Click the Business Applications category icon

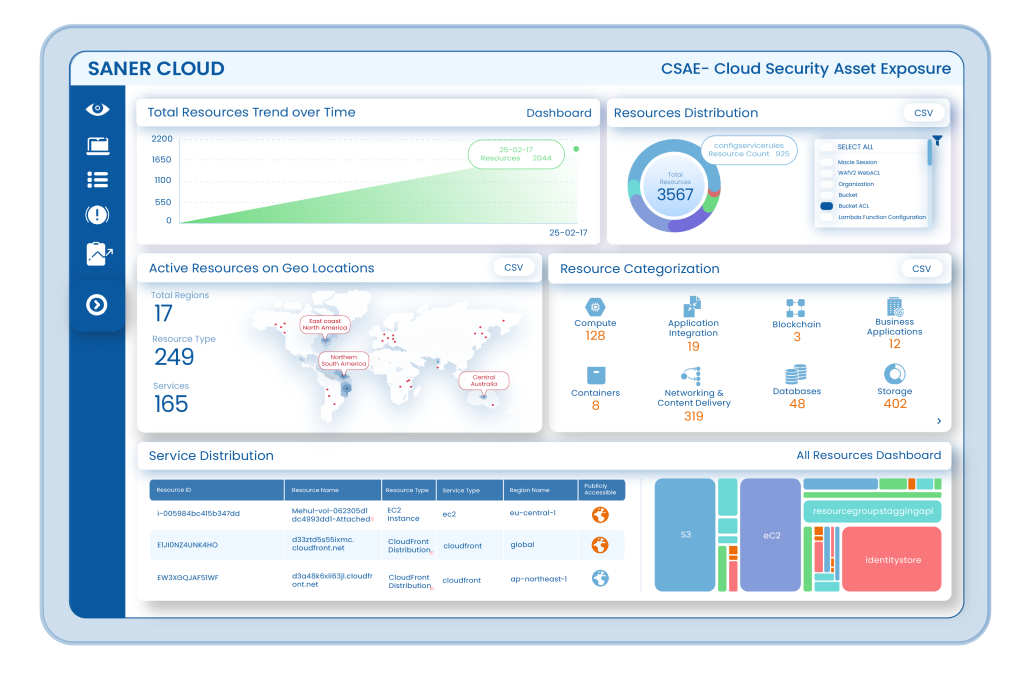895,306
